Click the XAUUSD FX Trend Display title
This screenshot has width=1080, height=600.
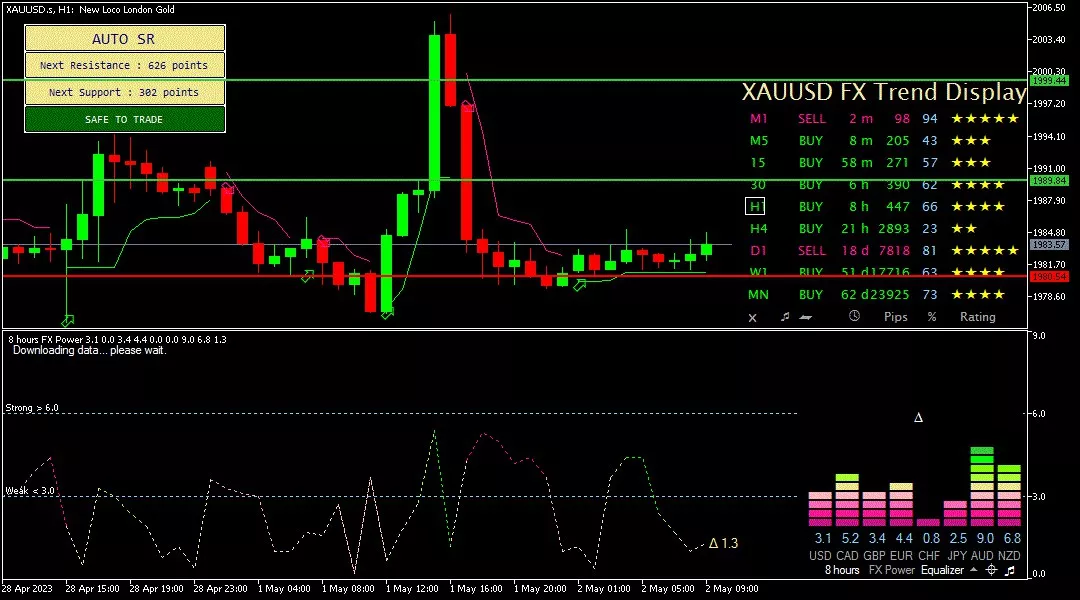pos(884,92)
